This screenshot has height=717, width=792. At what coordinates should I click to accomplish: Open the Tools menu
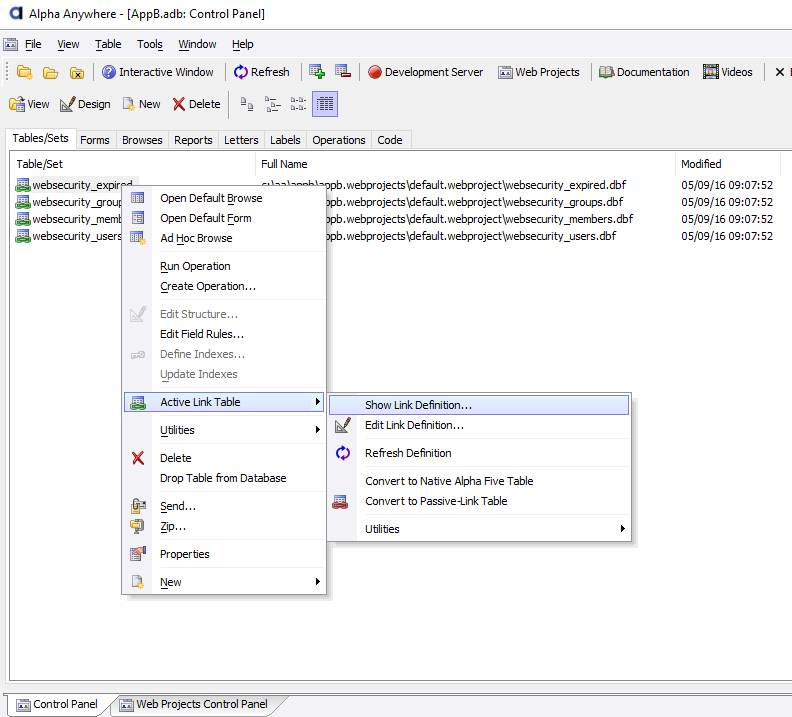pyautogui.click(x=150, y=44)
